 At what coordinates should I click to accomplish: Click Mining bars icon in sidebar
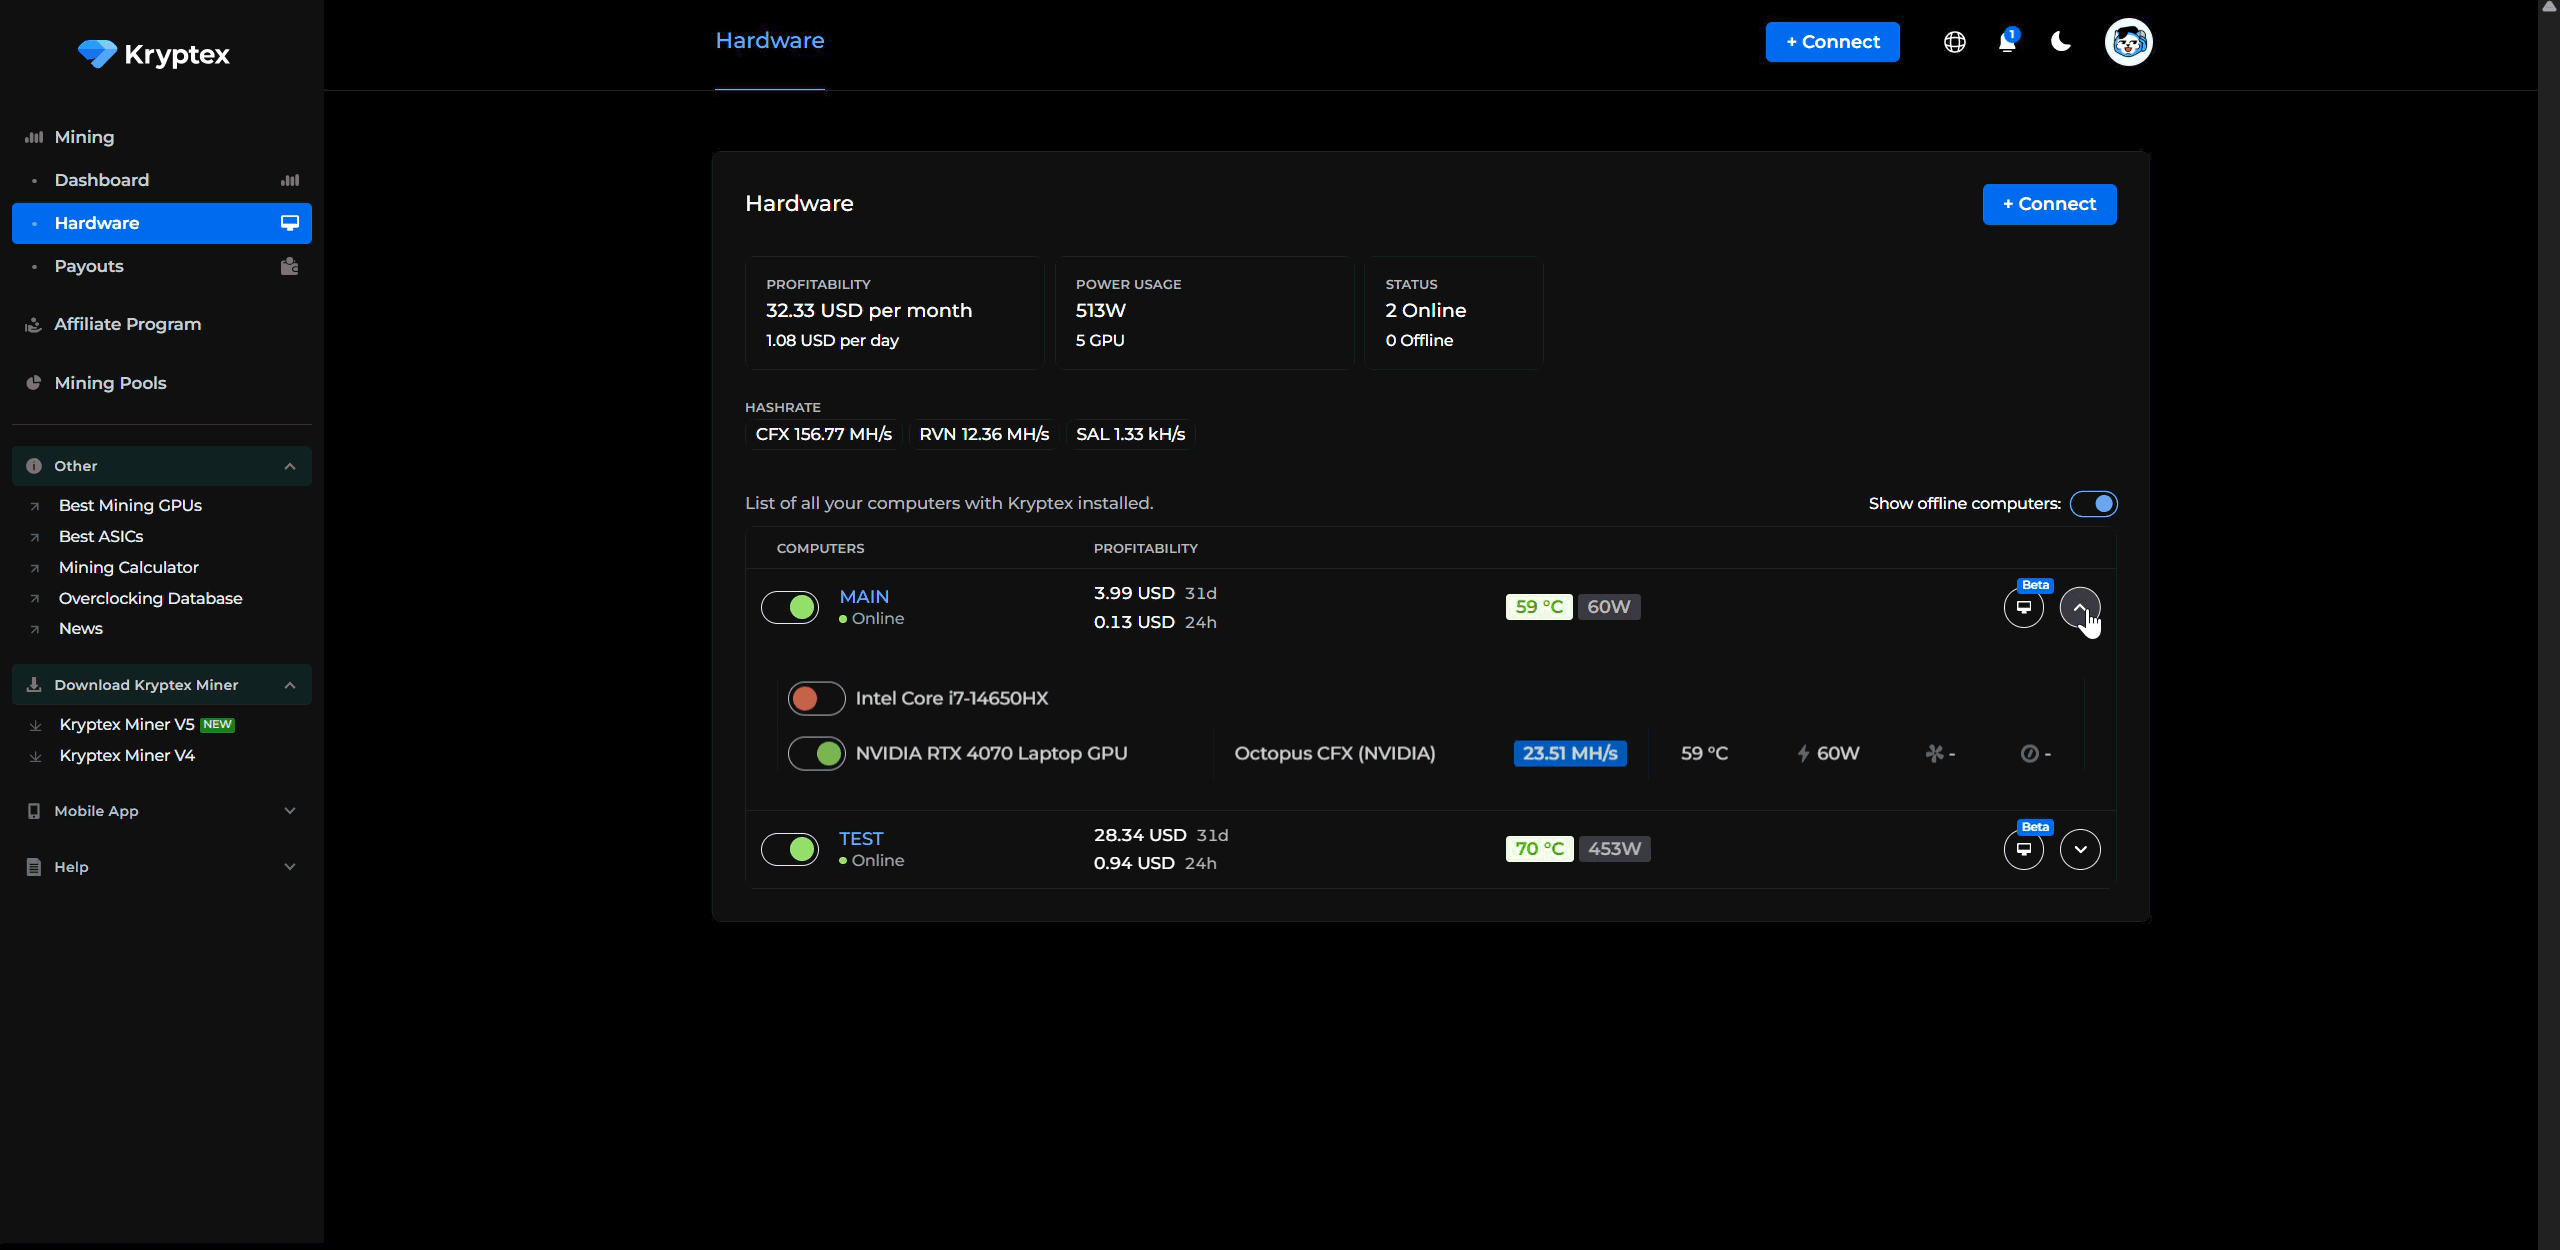point(34,137)
